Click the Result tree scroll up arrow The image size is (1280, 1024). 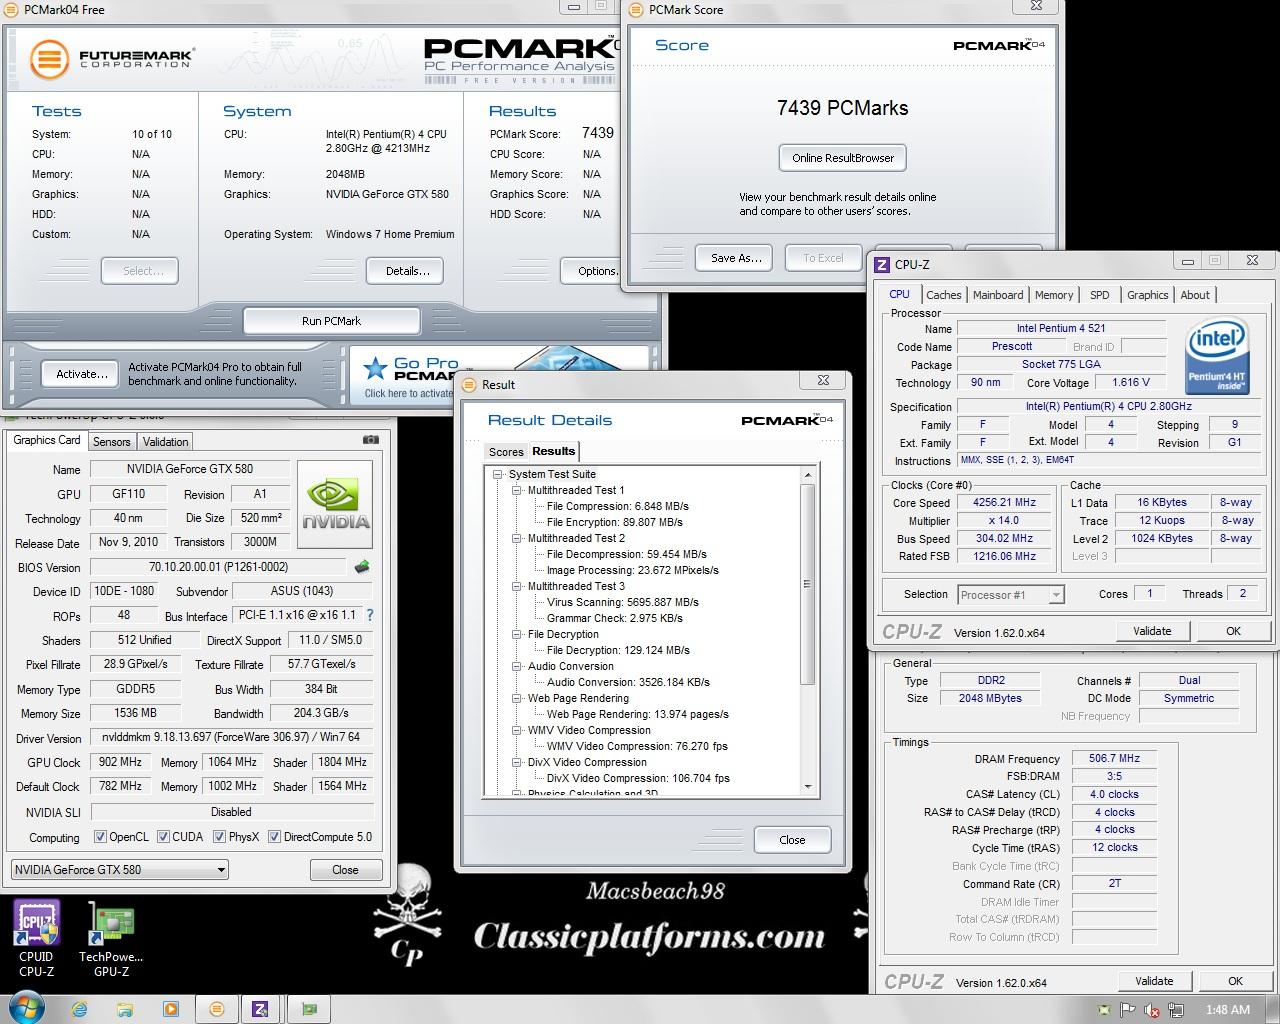808,475
